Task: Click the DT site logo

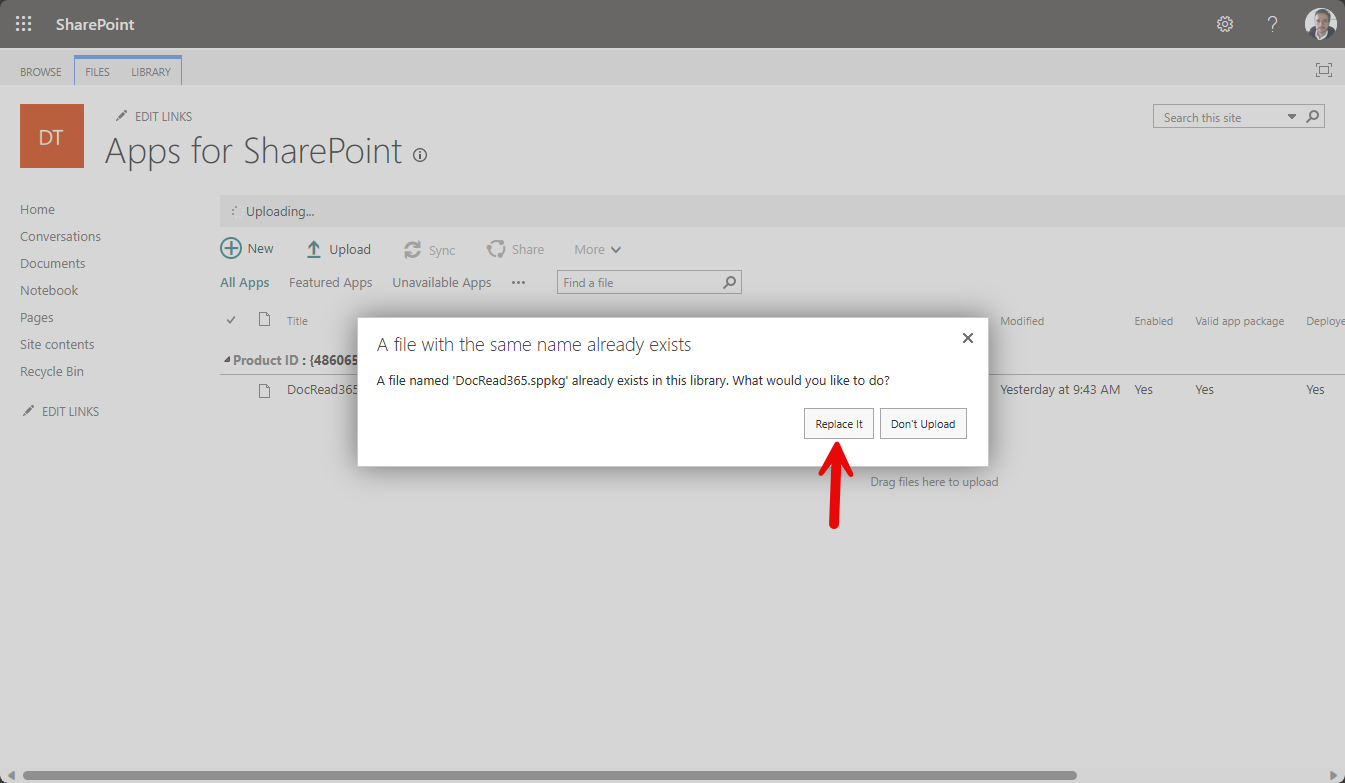Action: coord(52,136)
